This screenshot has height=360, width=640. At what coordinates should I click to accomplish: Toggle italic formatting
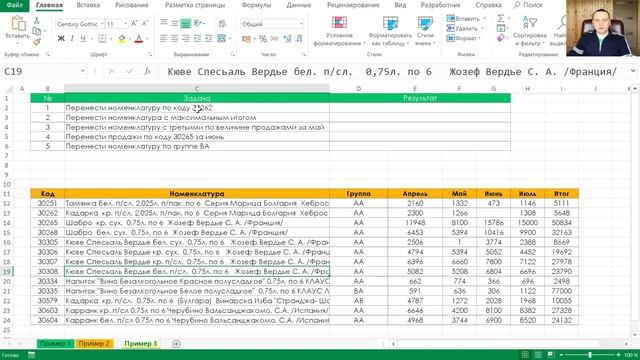coord(72,38)
